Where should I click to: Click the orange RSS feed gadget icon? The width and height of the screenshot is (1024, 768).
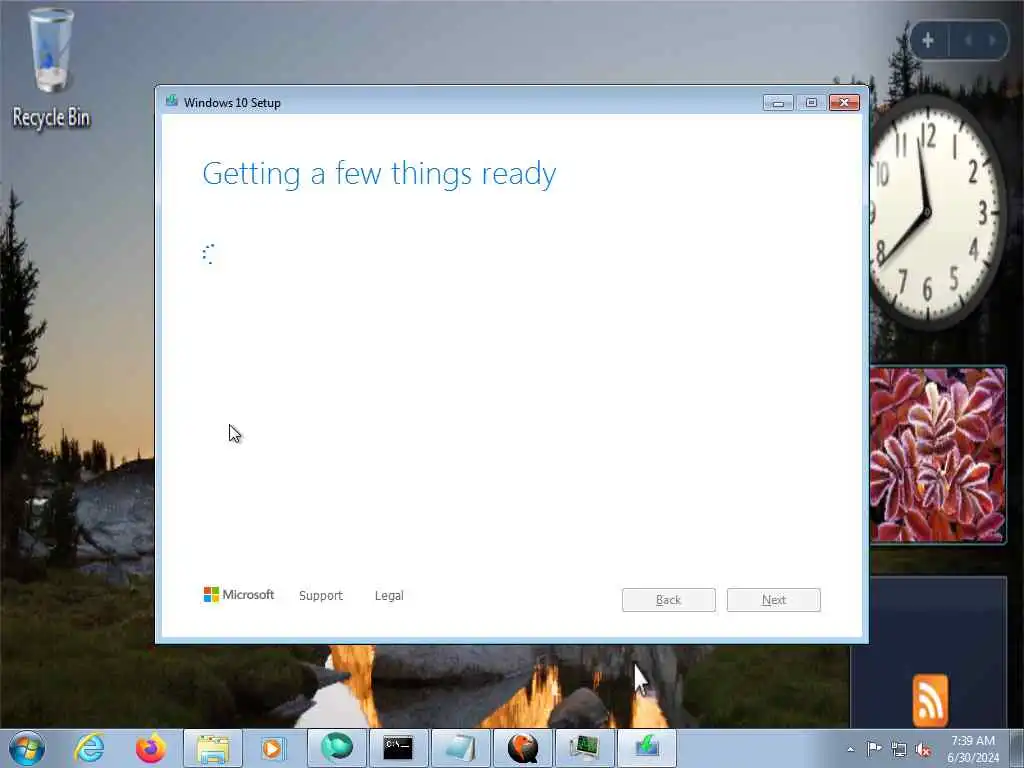(930, 699)
